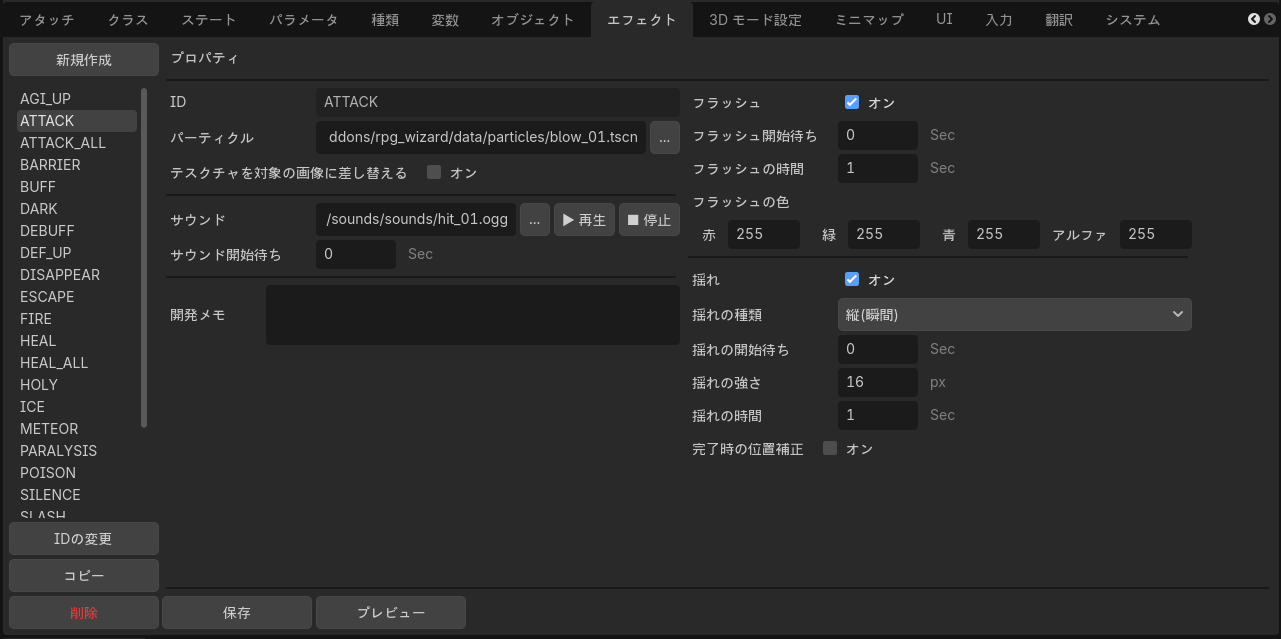Switch to the 変数 tab
The width and height of the screenshot is (1281, 639).
click(445, 20)
